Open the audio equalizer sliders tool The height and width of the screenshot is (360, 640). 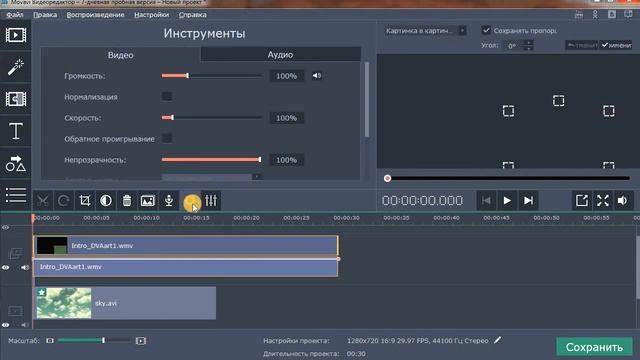(x=211, y=200)
